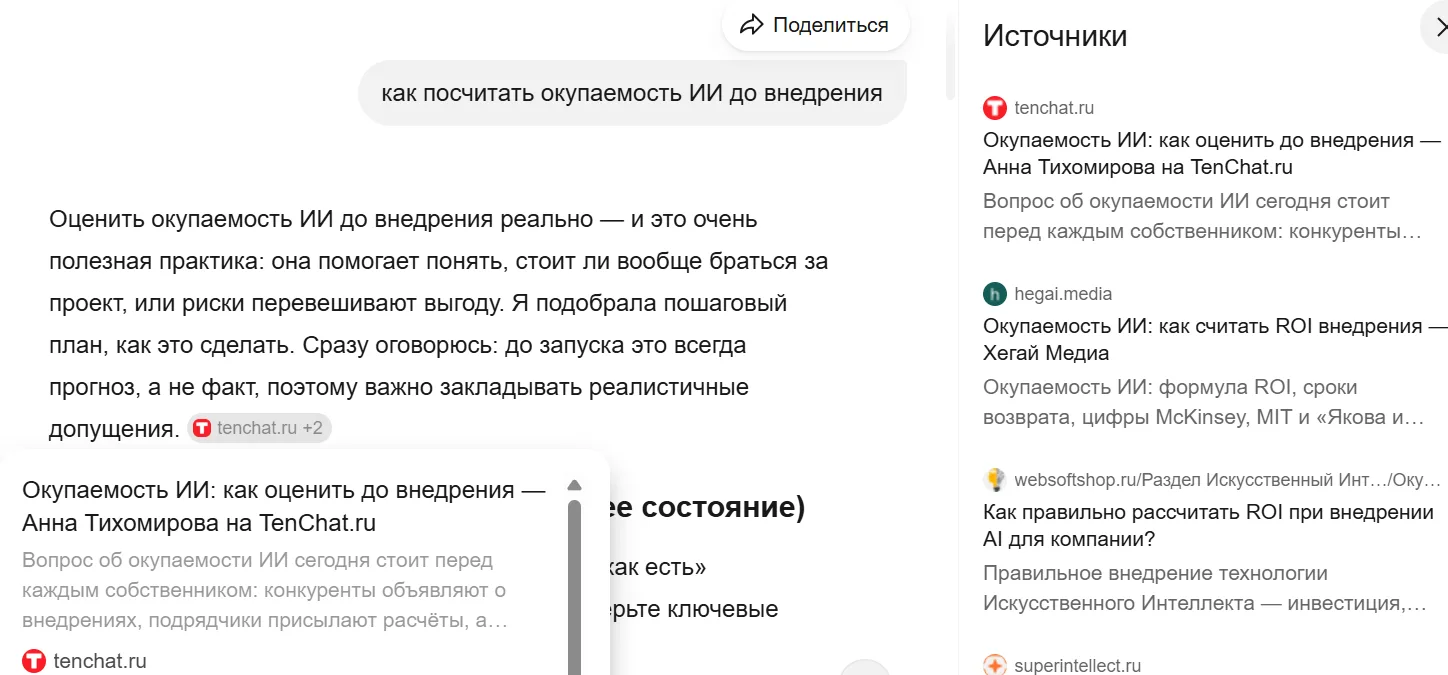1448x675 pixels.
Task: Click the superintellect.ru orange favicon
Action: point(995,665)
